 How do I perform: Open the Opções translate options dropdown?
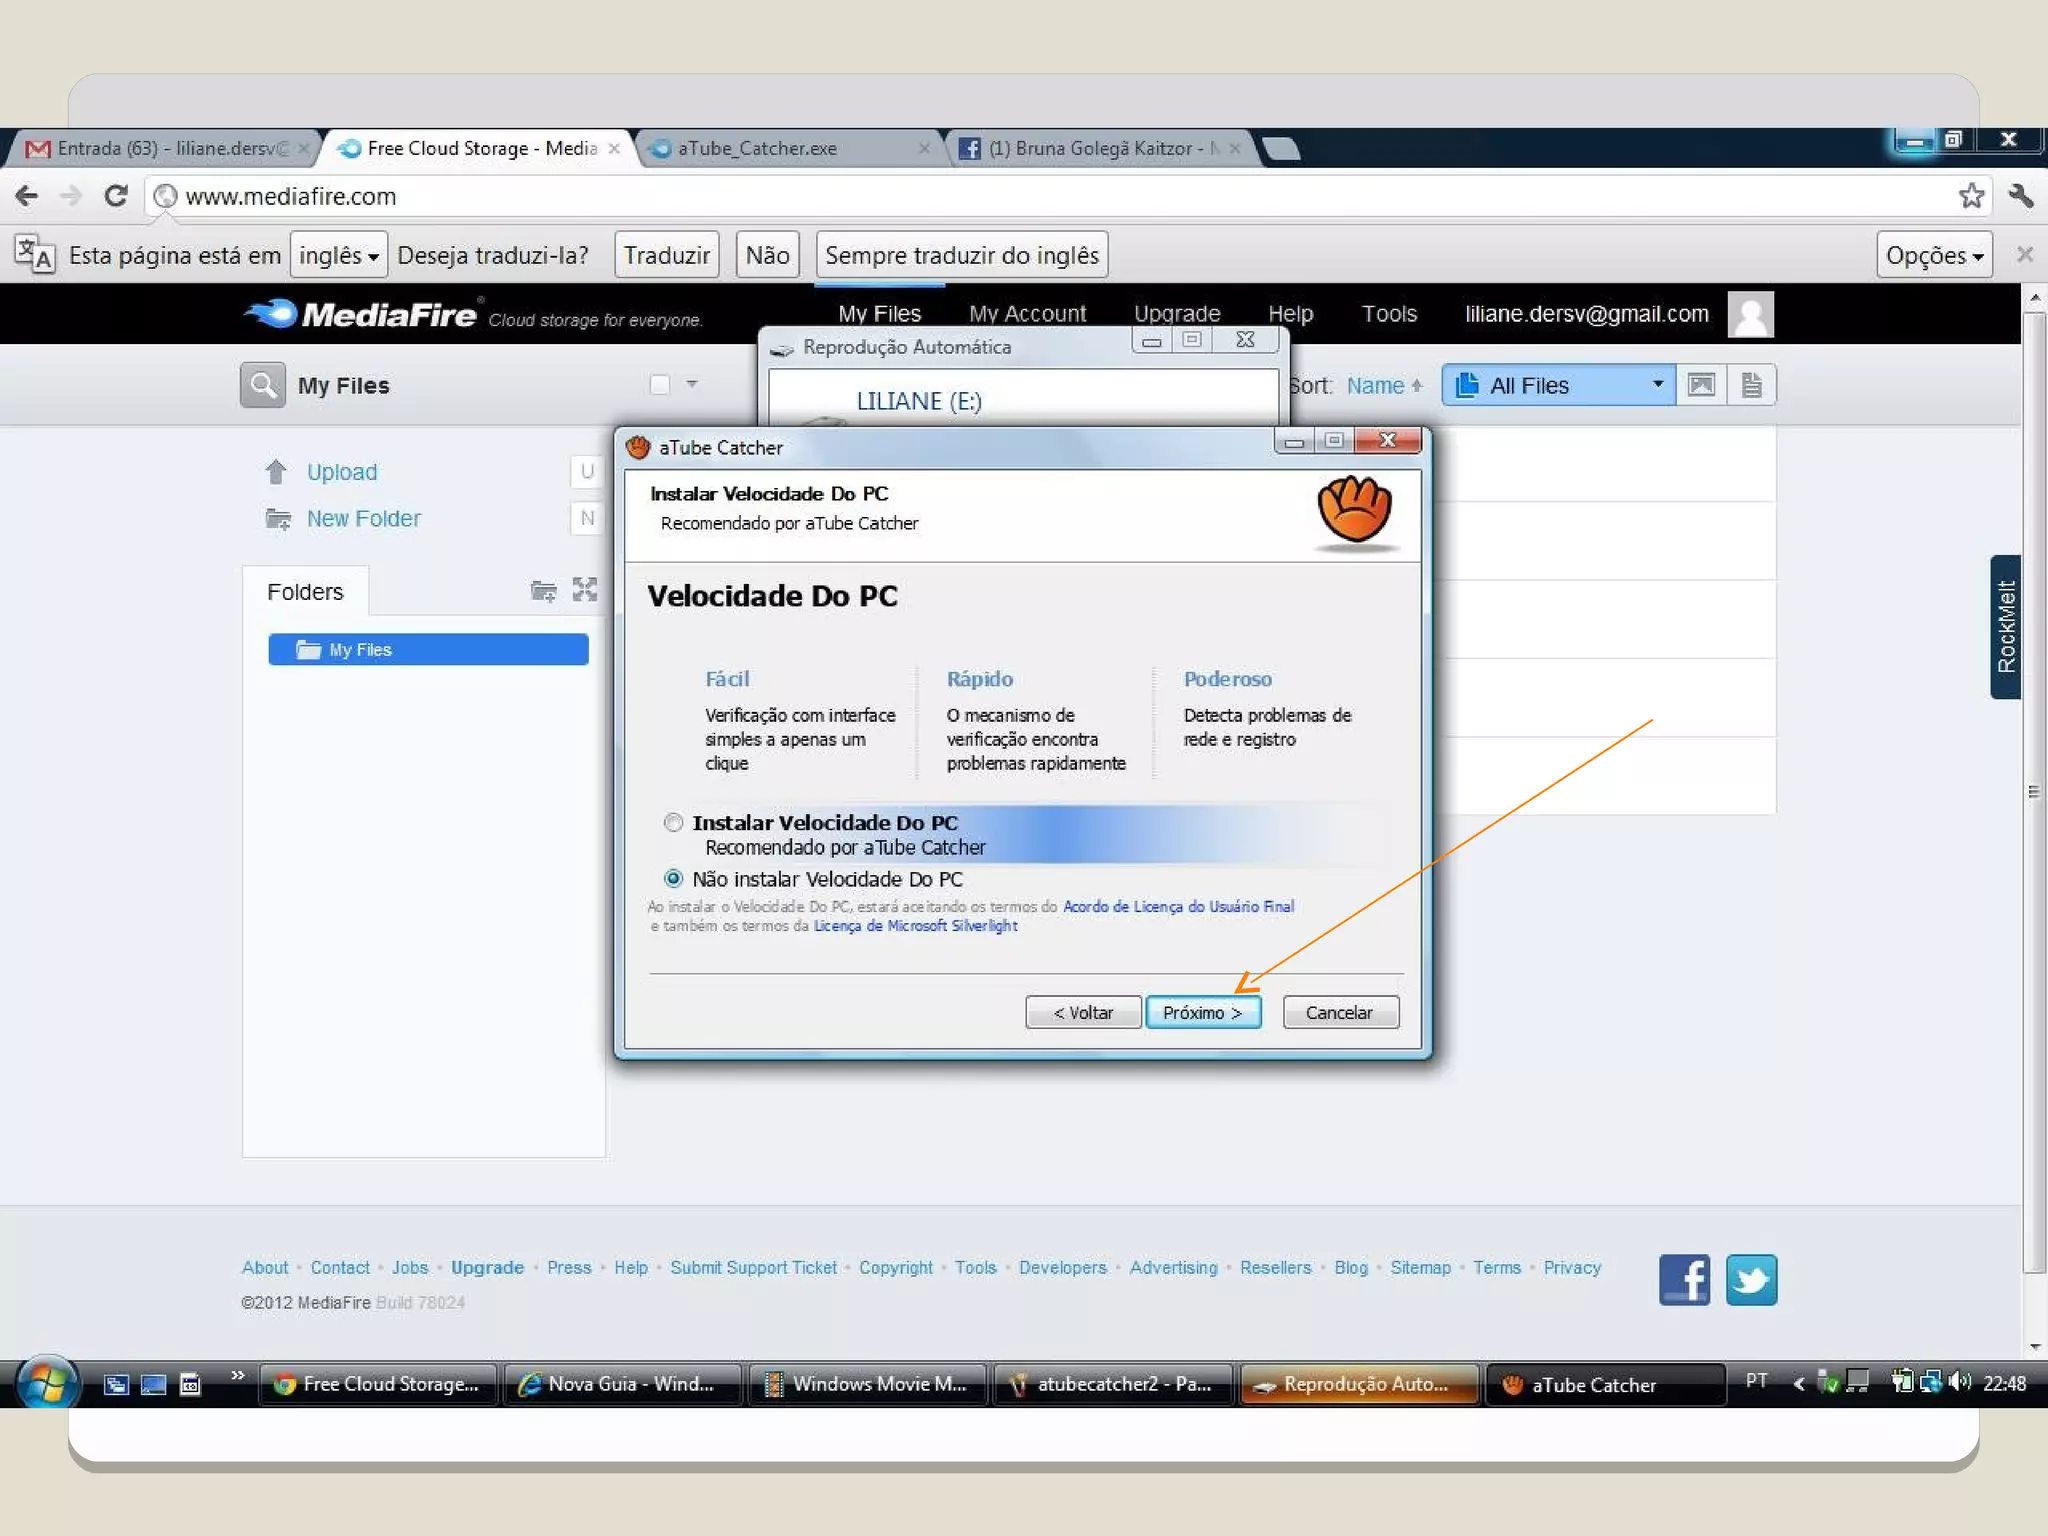coord(1933,256)
